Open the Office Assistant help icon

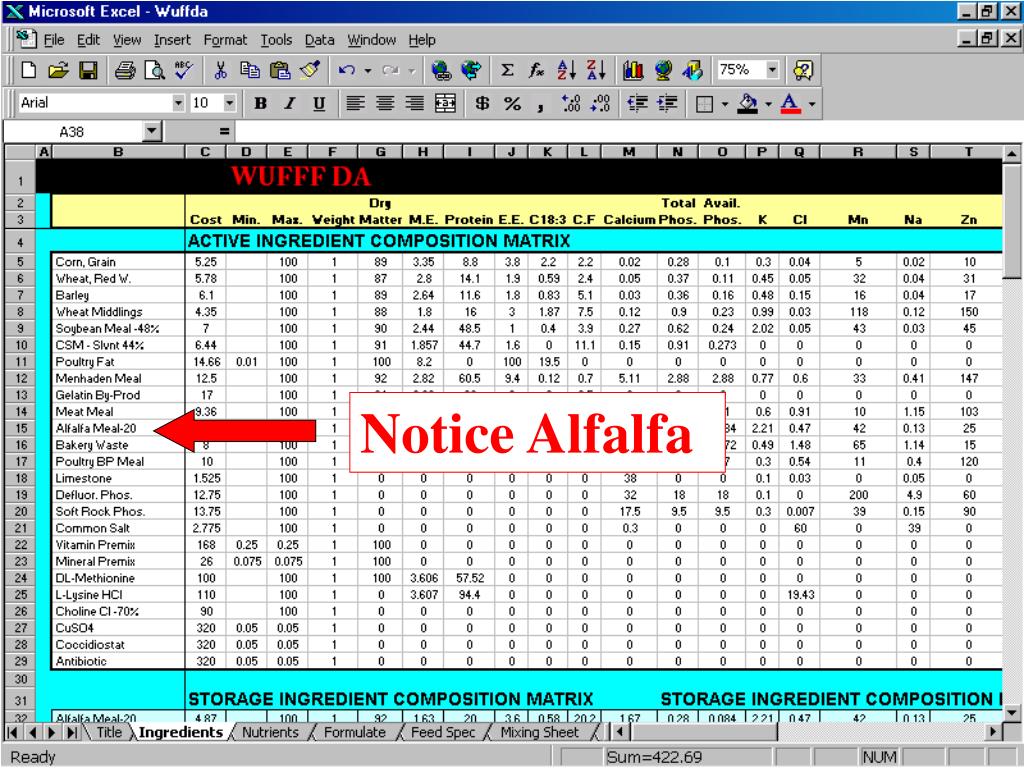point(803,70)
